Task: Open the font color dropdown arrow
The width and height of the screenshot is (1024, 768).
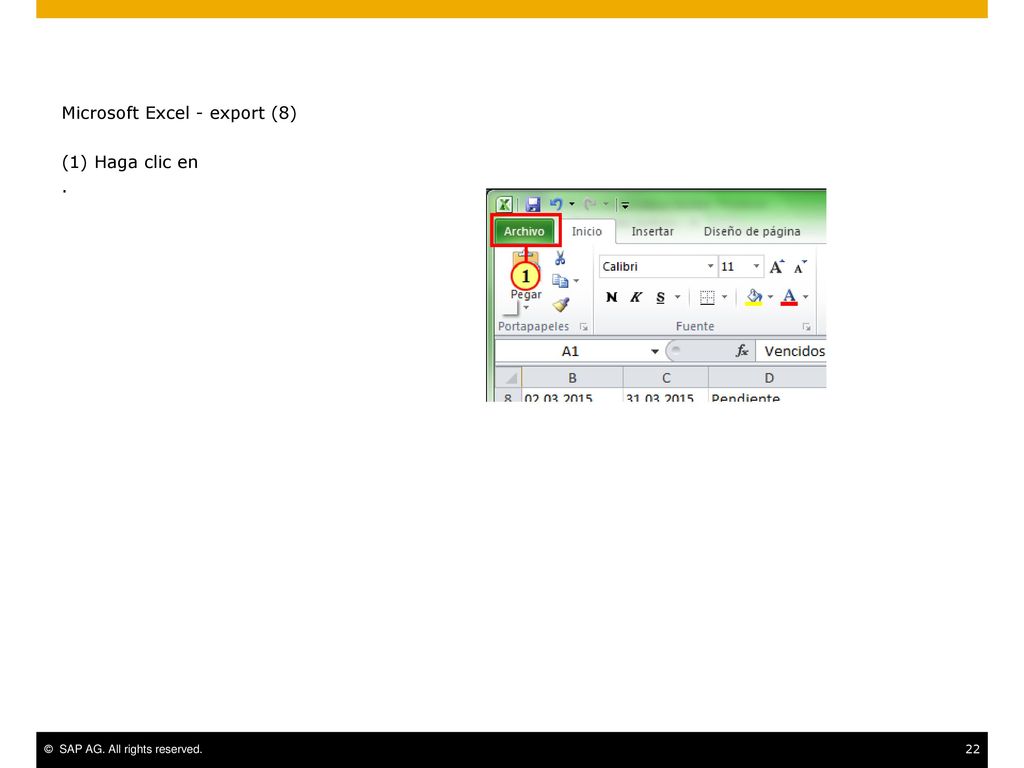Action: [x=806, y=297]
